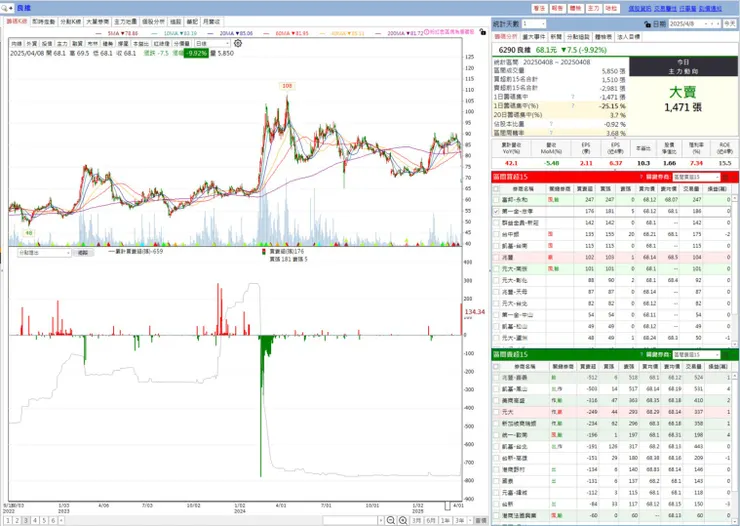Toggle the 投信 indicator button
The height and width of the screenshot is (526, 740).
pyautogui.click(x=47, y=43)
